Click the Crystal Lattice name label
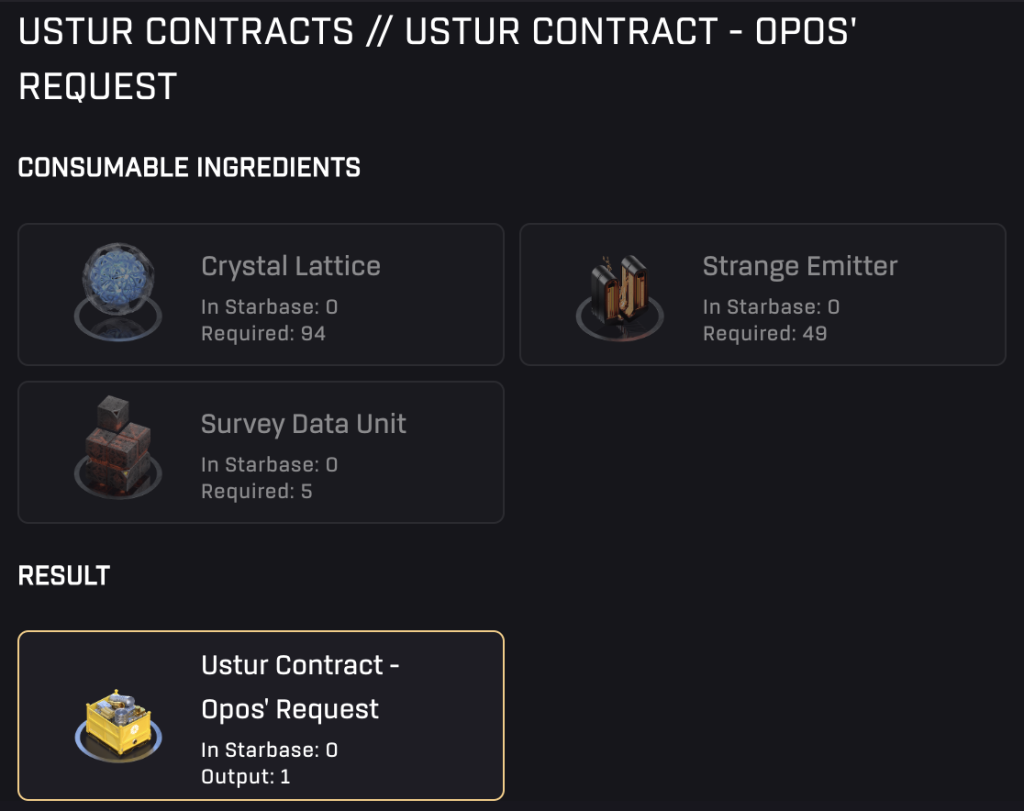 (291, 266)
